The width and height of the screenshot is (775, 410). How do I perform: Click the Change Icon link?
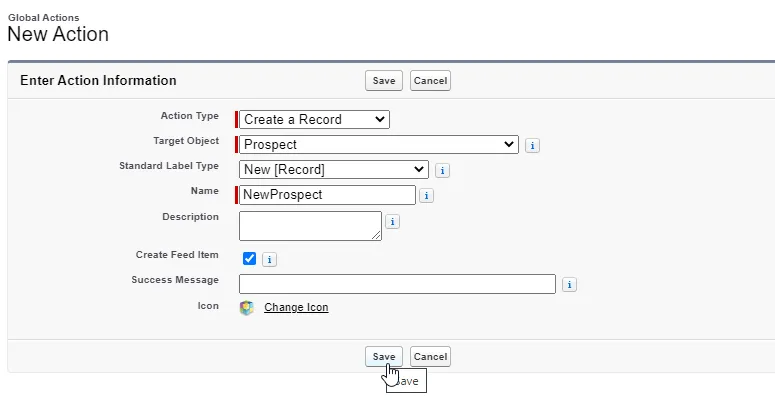296,308
